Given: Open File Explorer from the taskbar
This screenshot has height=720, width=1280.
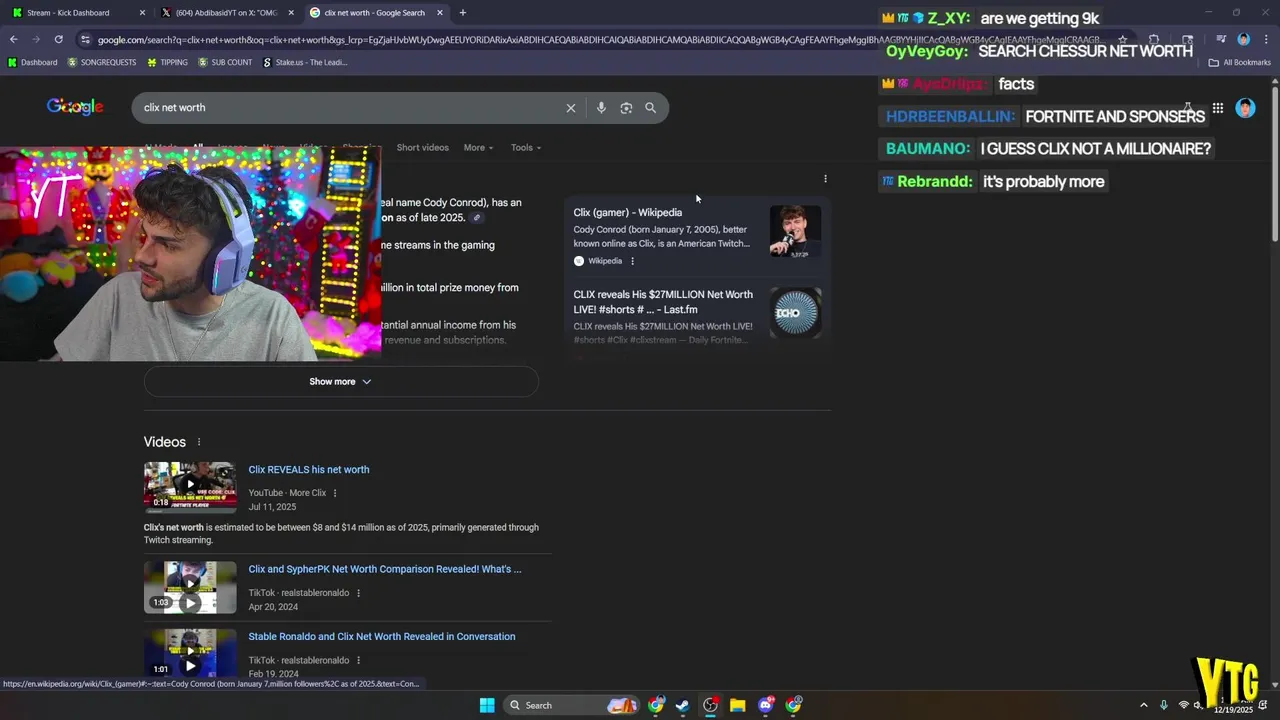Looking at the screenshot, I should click(x=737, y=705).
